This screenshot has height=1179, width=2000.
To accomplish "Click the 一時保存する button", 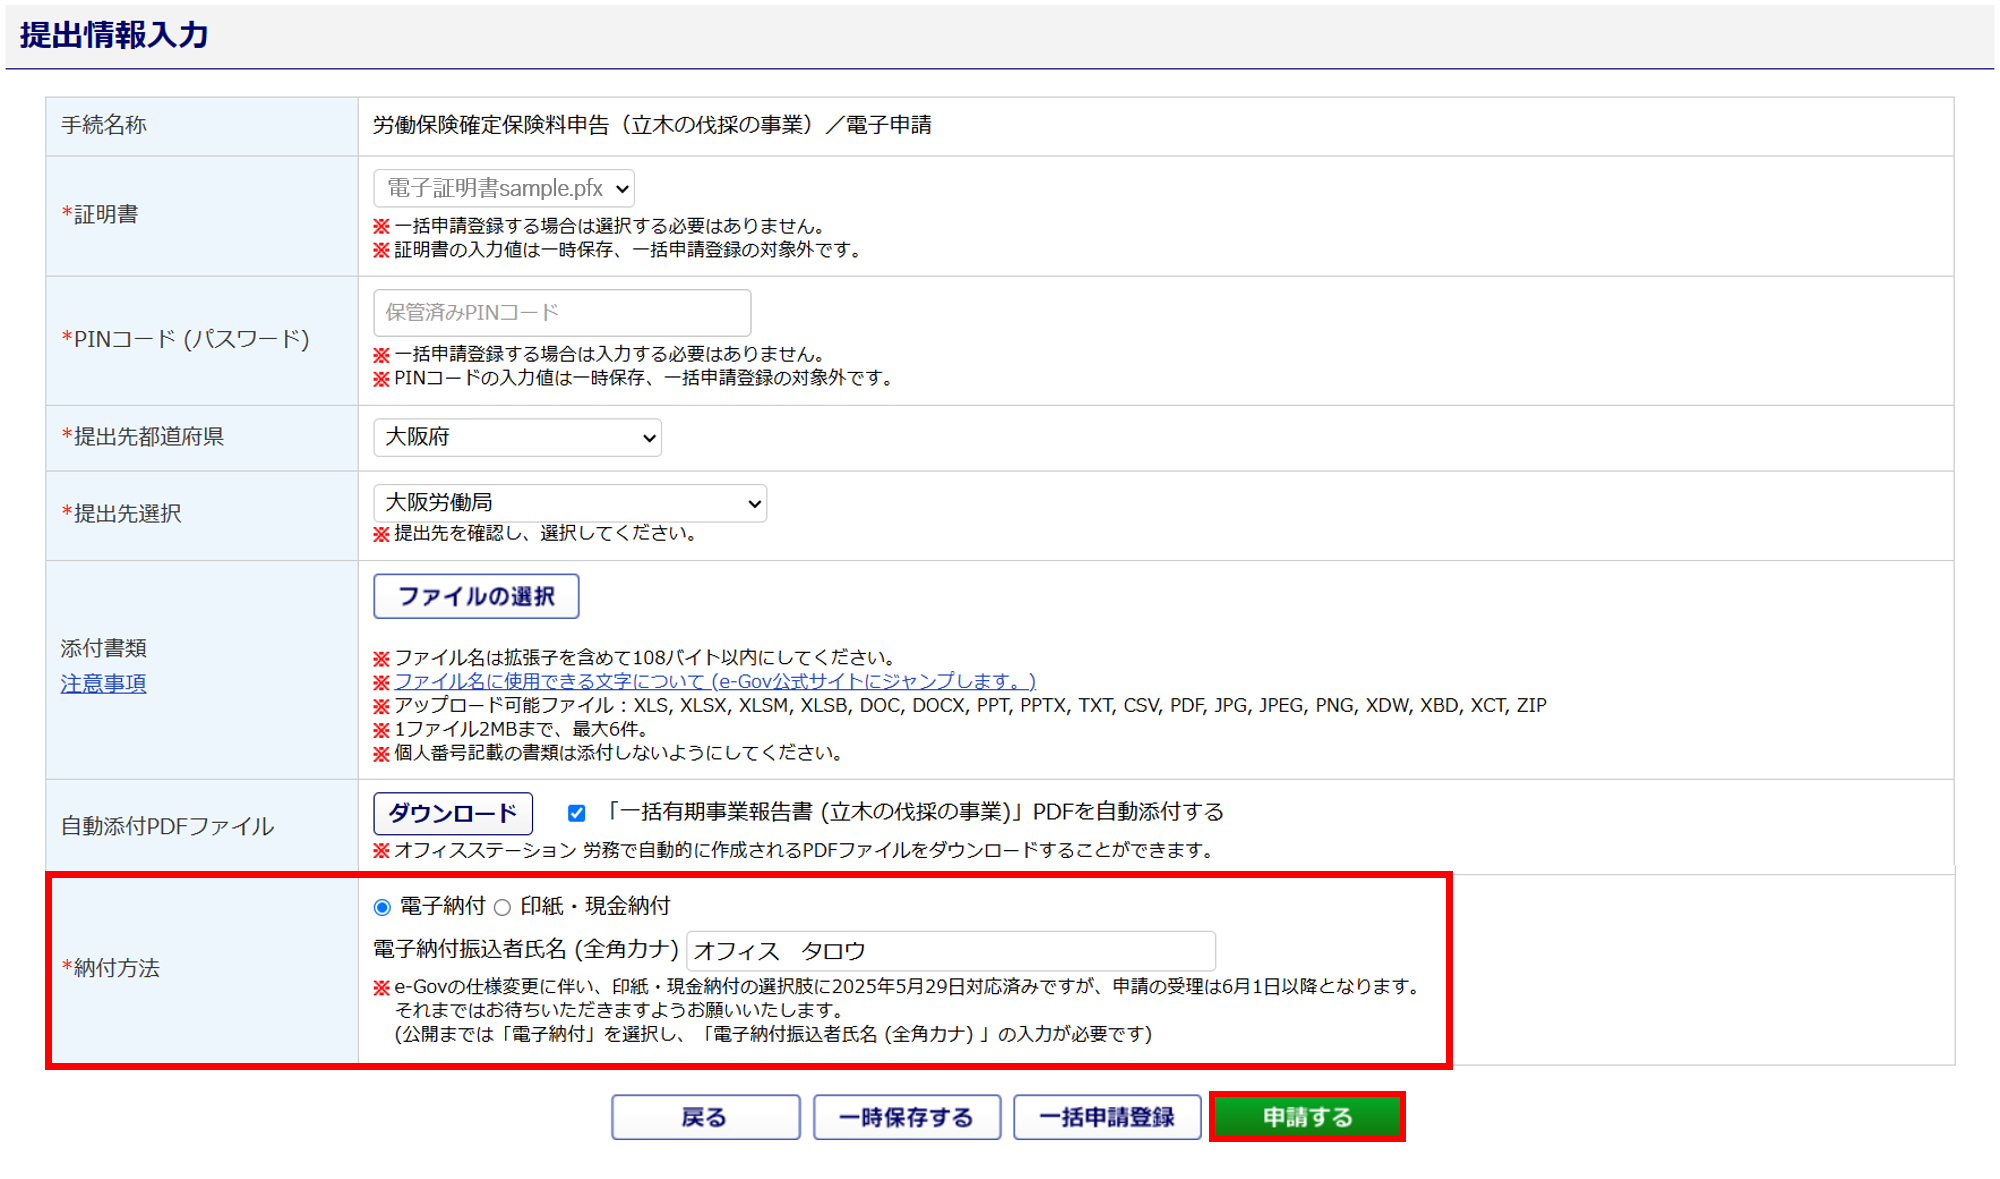I will [x=906, y=1117].
